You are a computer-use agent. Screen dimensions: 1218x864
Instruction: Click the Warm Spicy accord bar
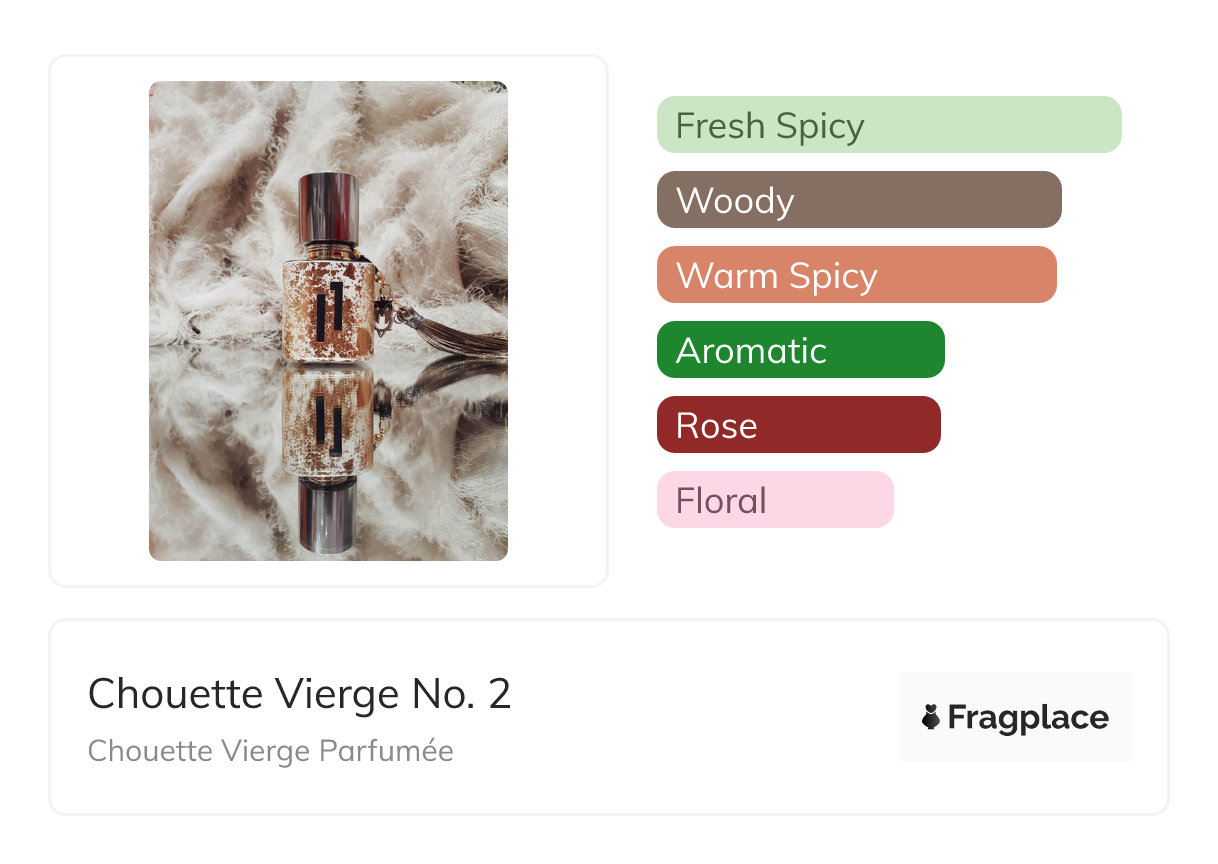point(856,275)
